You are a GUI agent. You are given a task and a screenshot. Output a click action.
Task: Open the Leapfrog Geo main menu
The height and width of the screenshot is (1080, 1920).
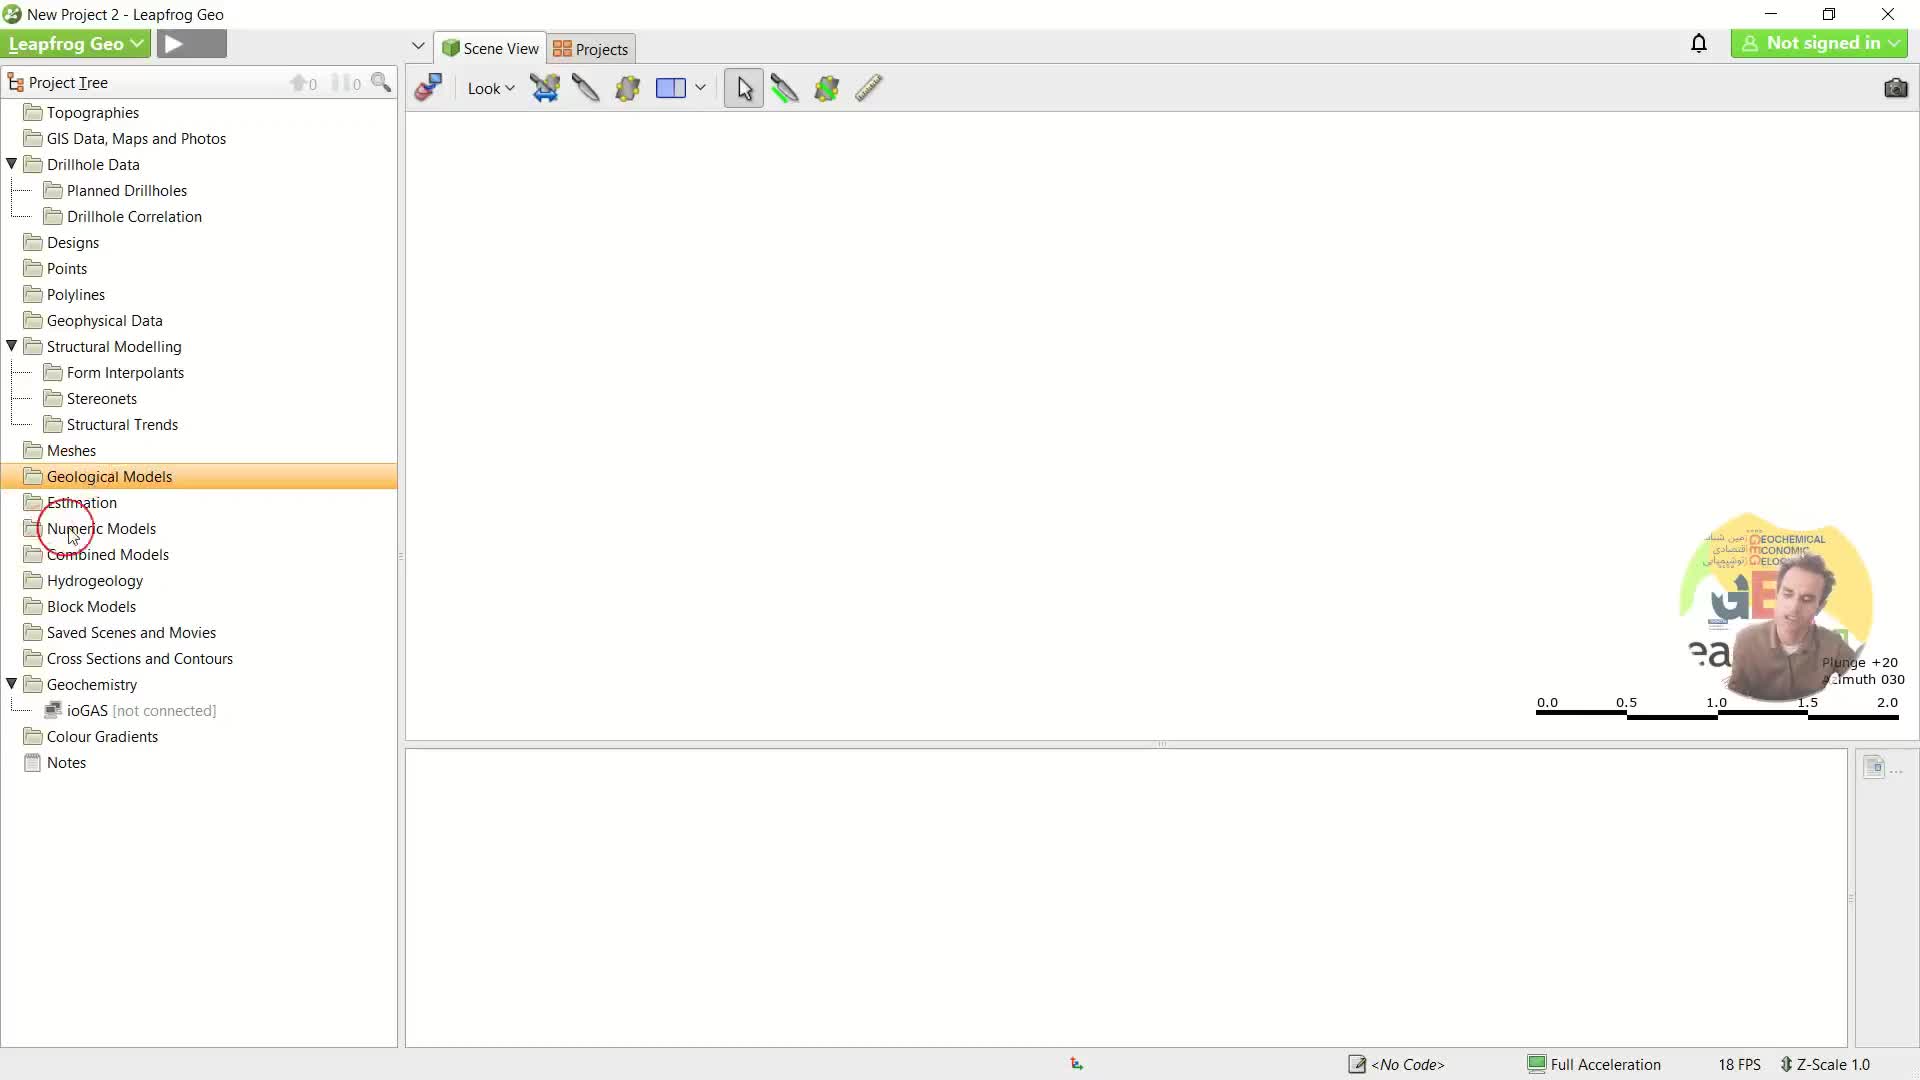[x=76, y=44]
